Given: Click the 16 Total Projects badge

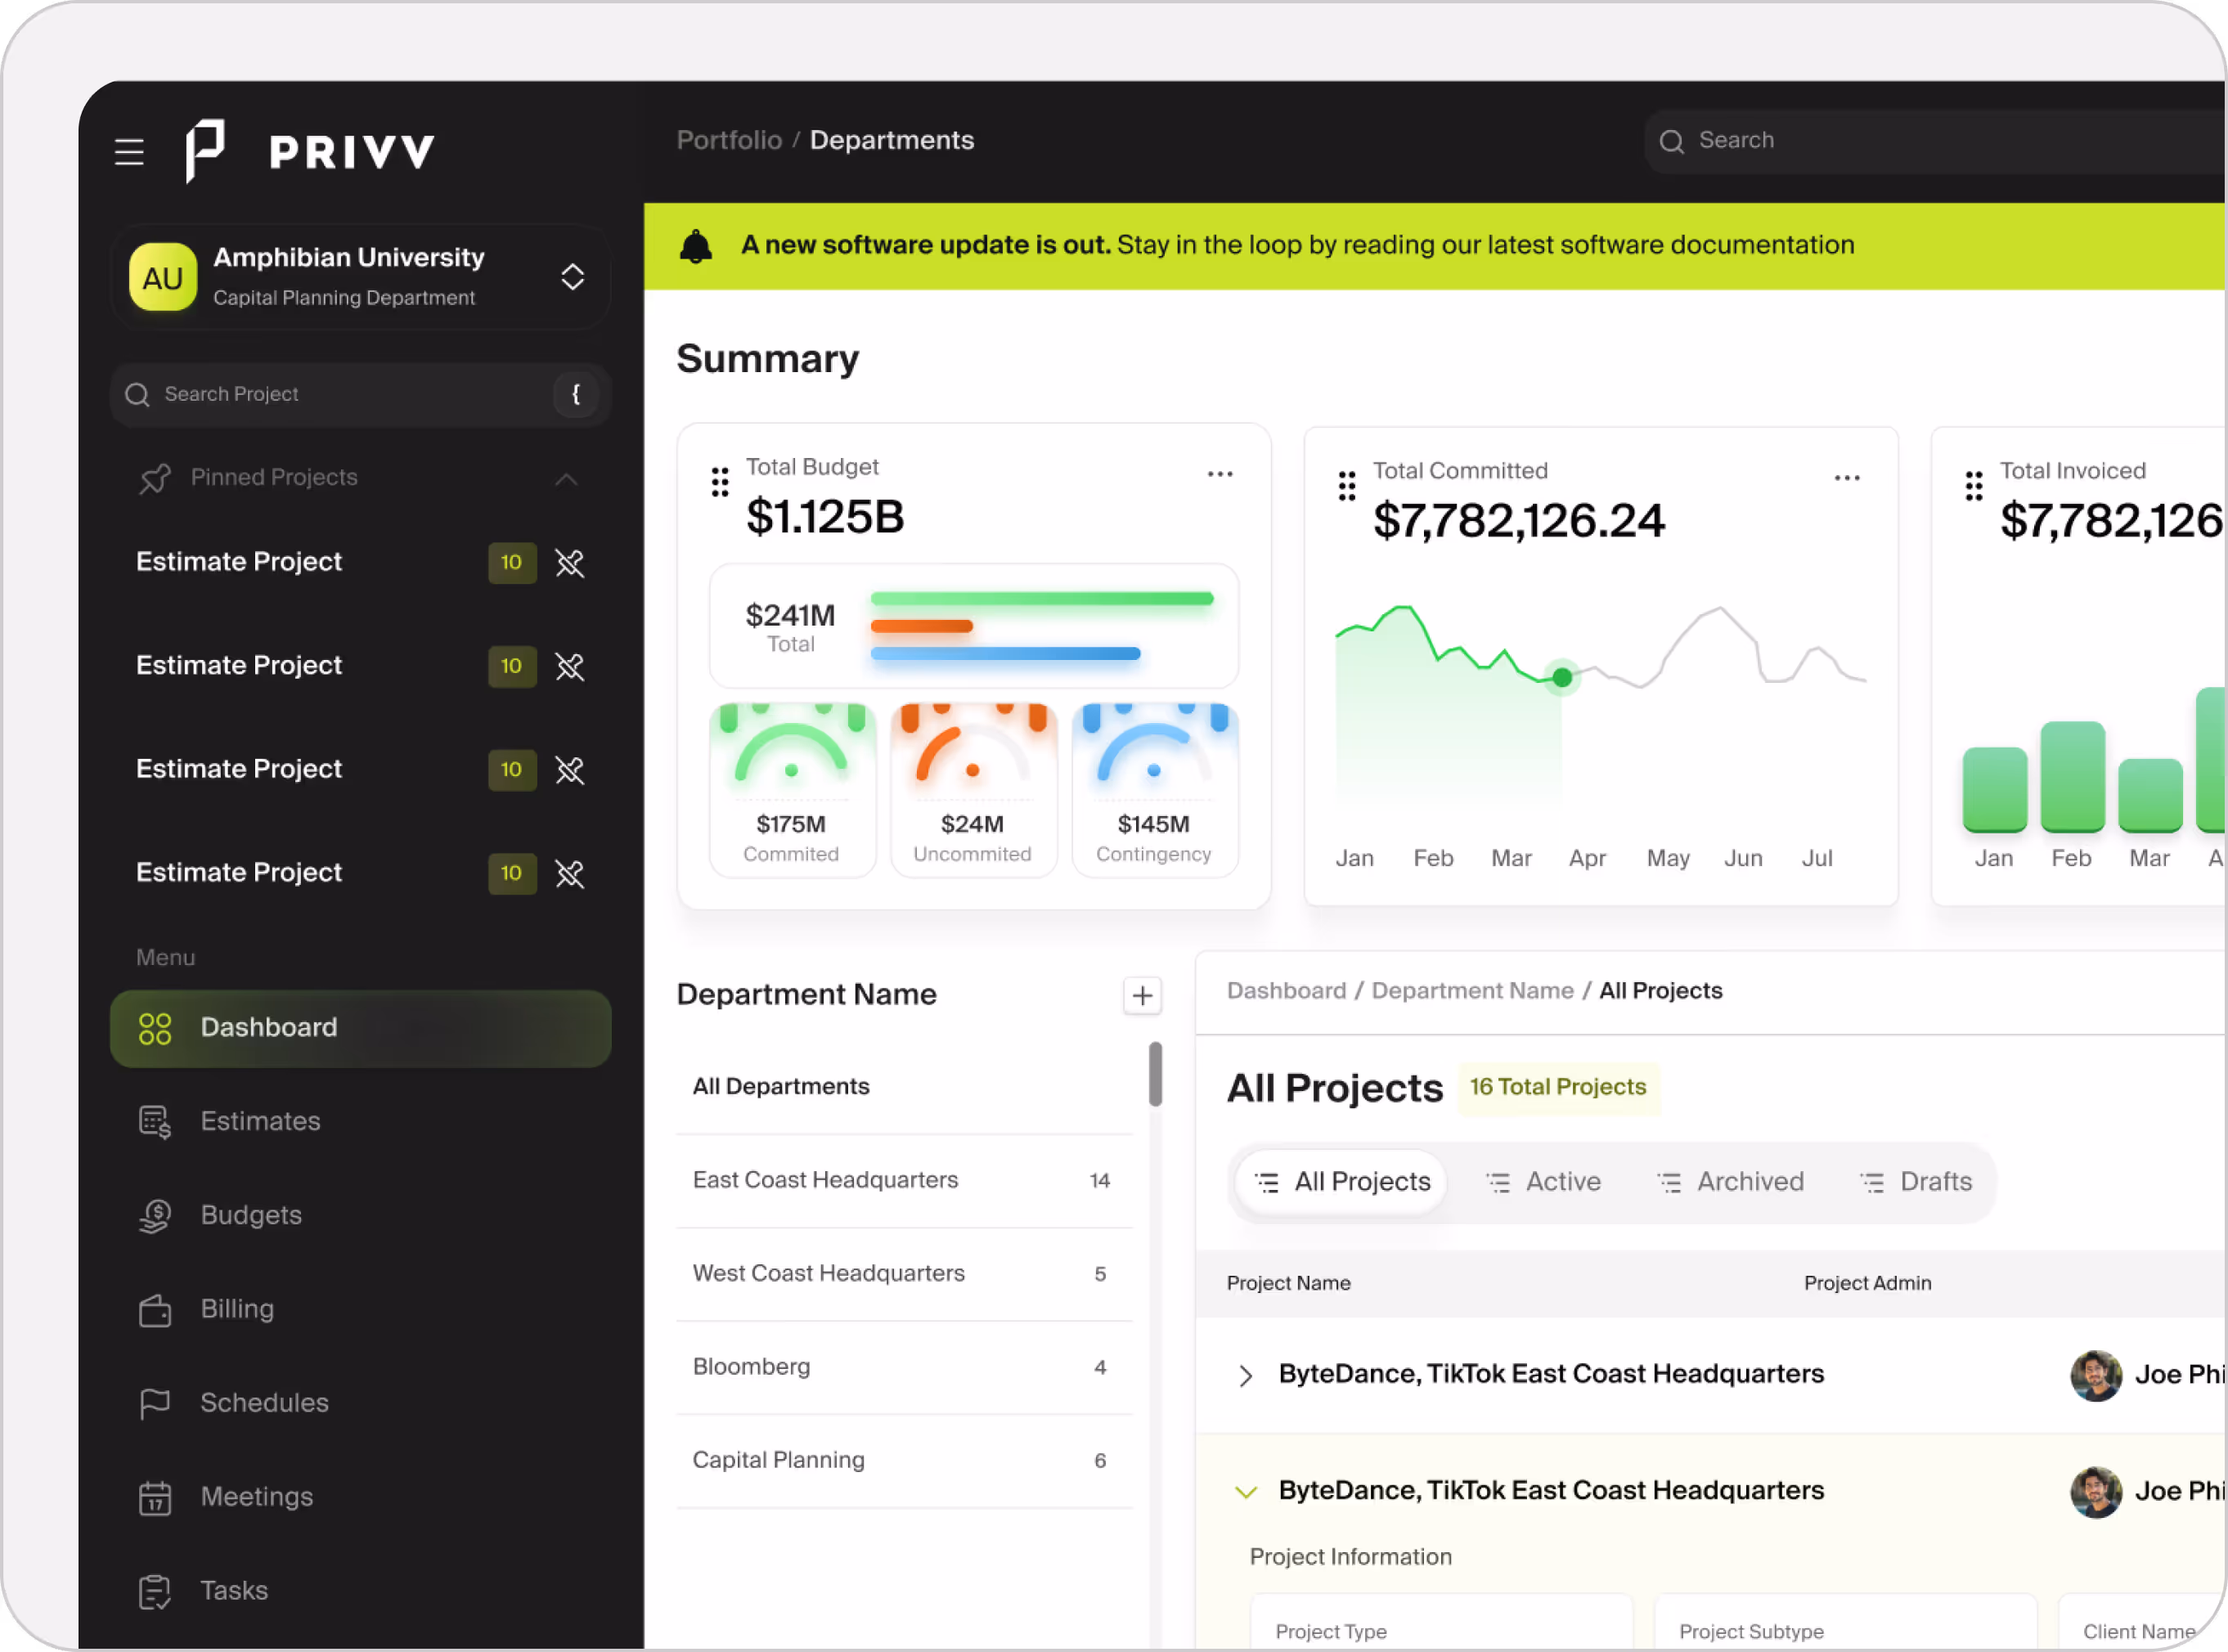Looking at the screenshot, I should click(1558, 1087).
